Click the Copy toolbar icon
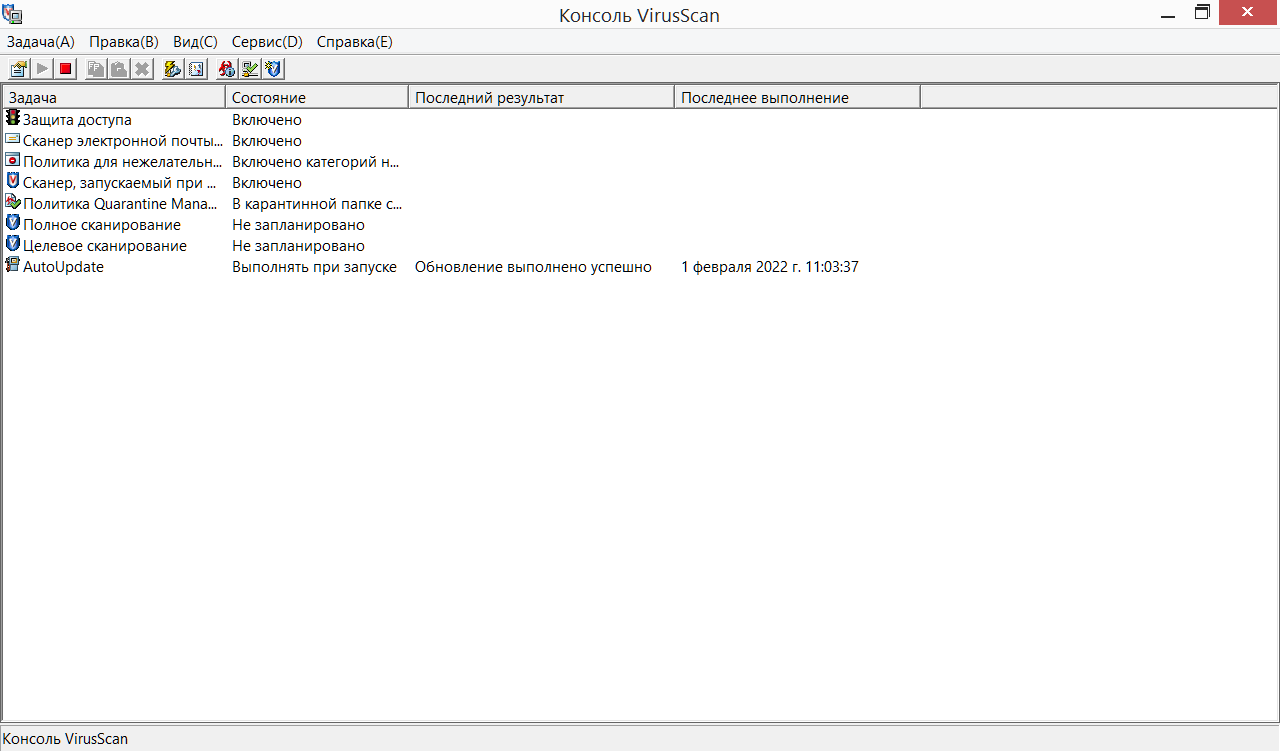1280x752 pixels. pos(95,69)
